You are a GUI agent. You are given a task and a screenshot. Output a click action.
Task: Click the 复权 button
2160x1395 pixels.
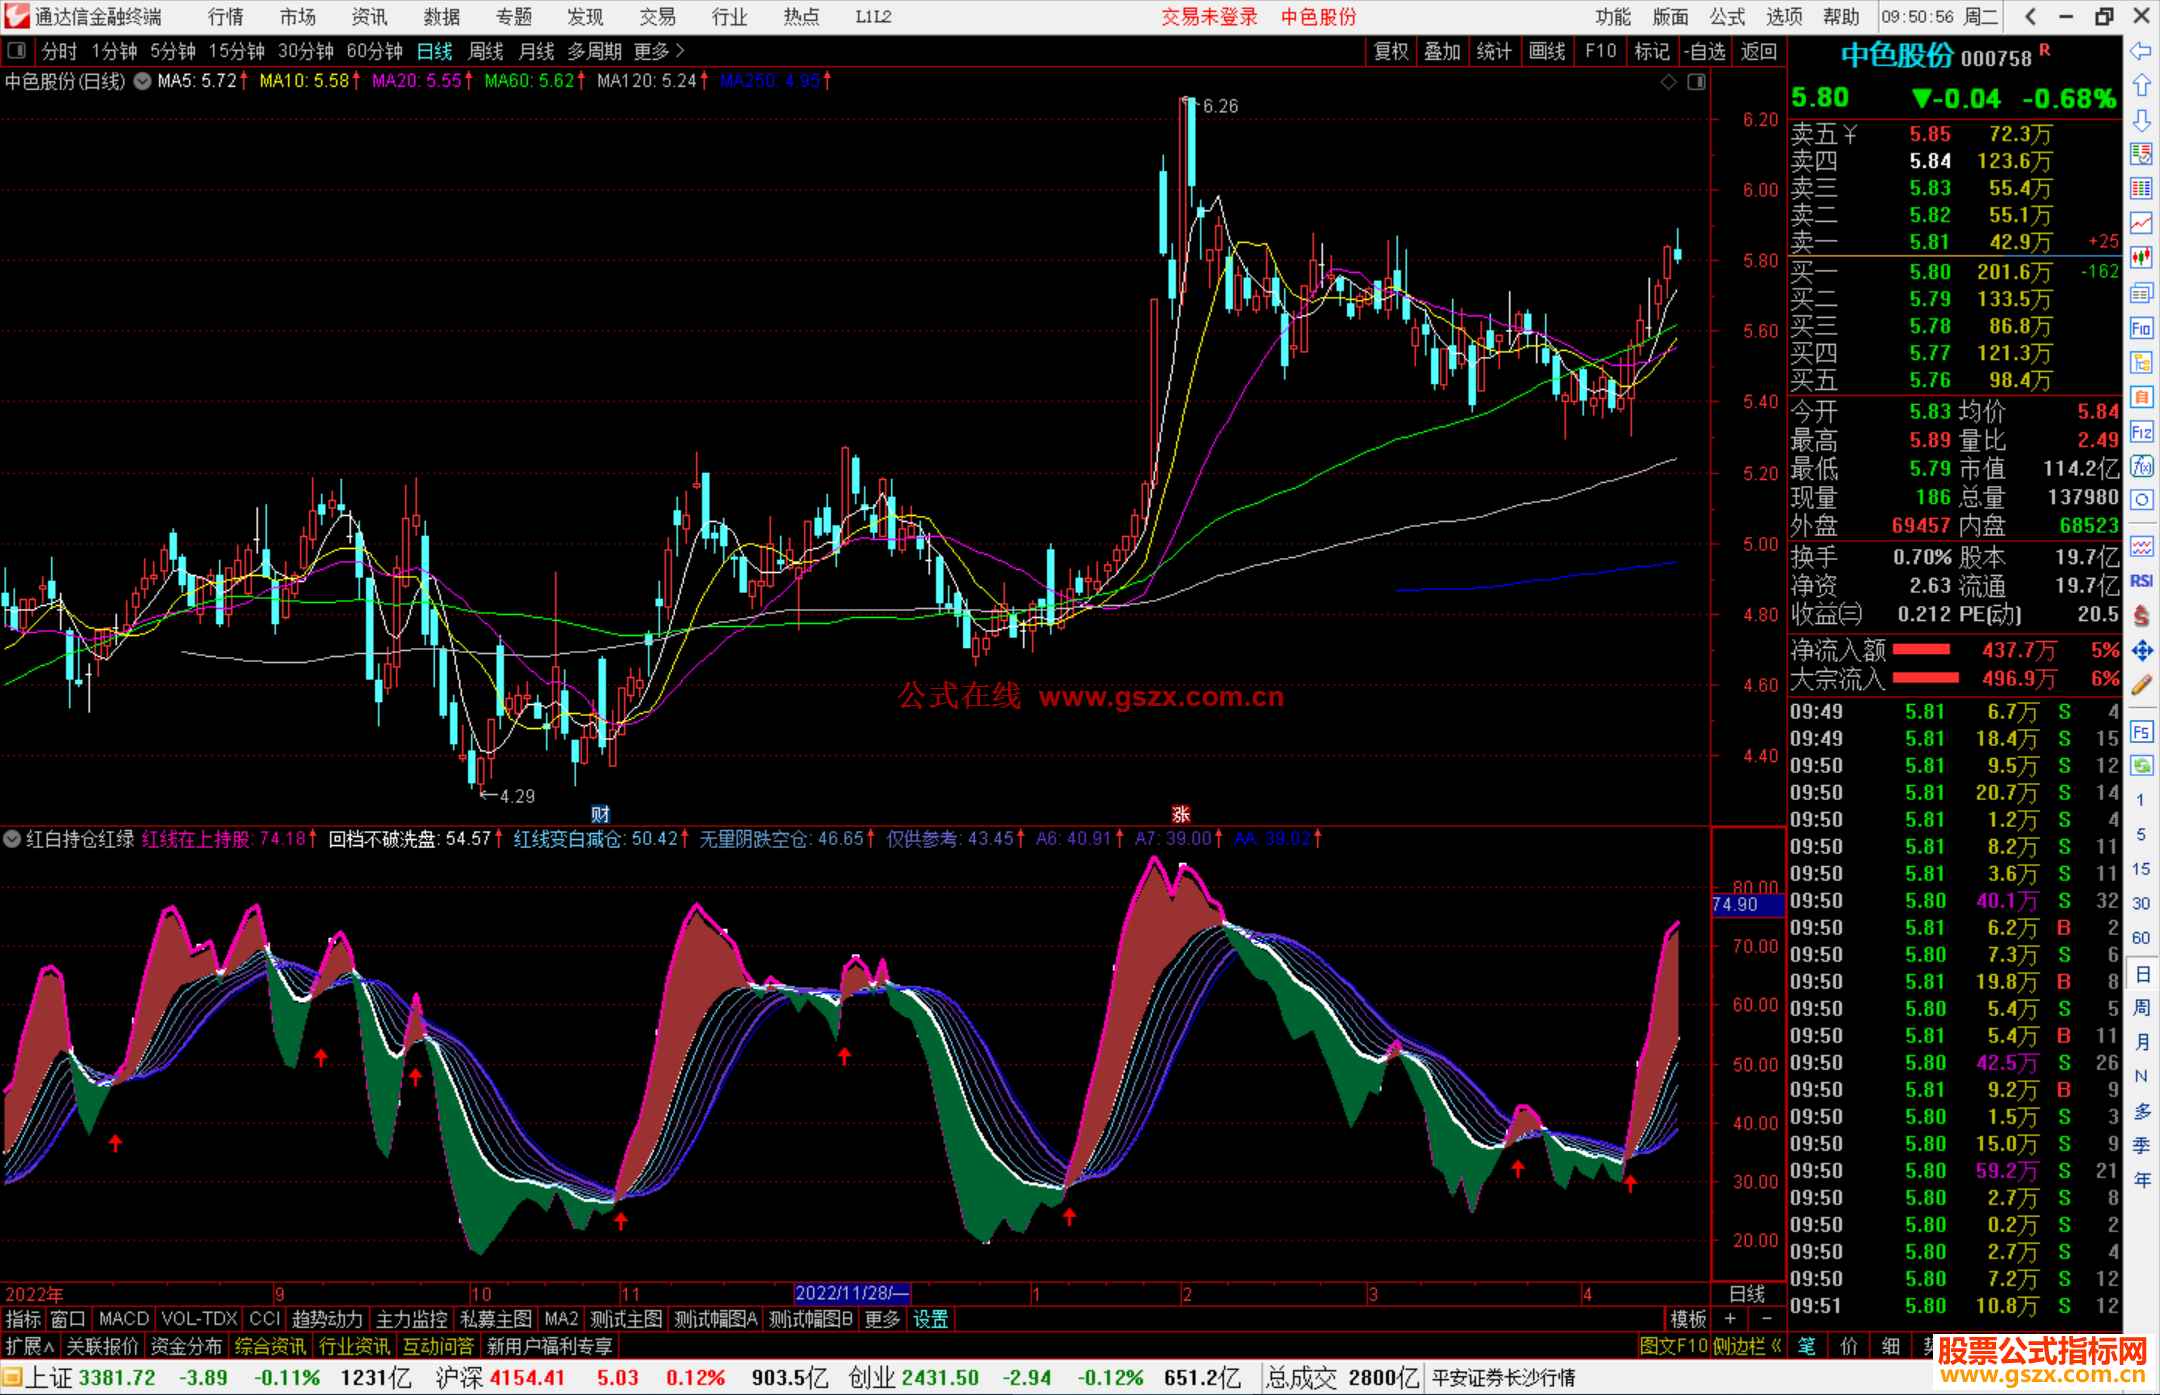pos(1391,51)
